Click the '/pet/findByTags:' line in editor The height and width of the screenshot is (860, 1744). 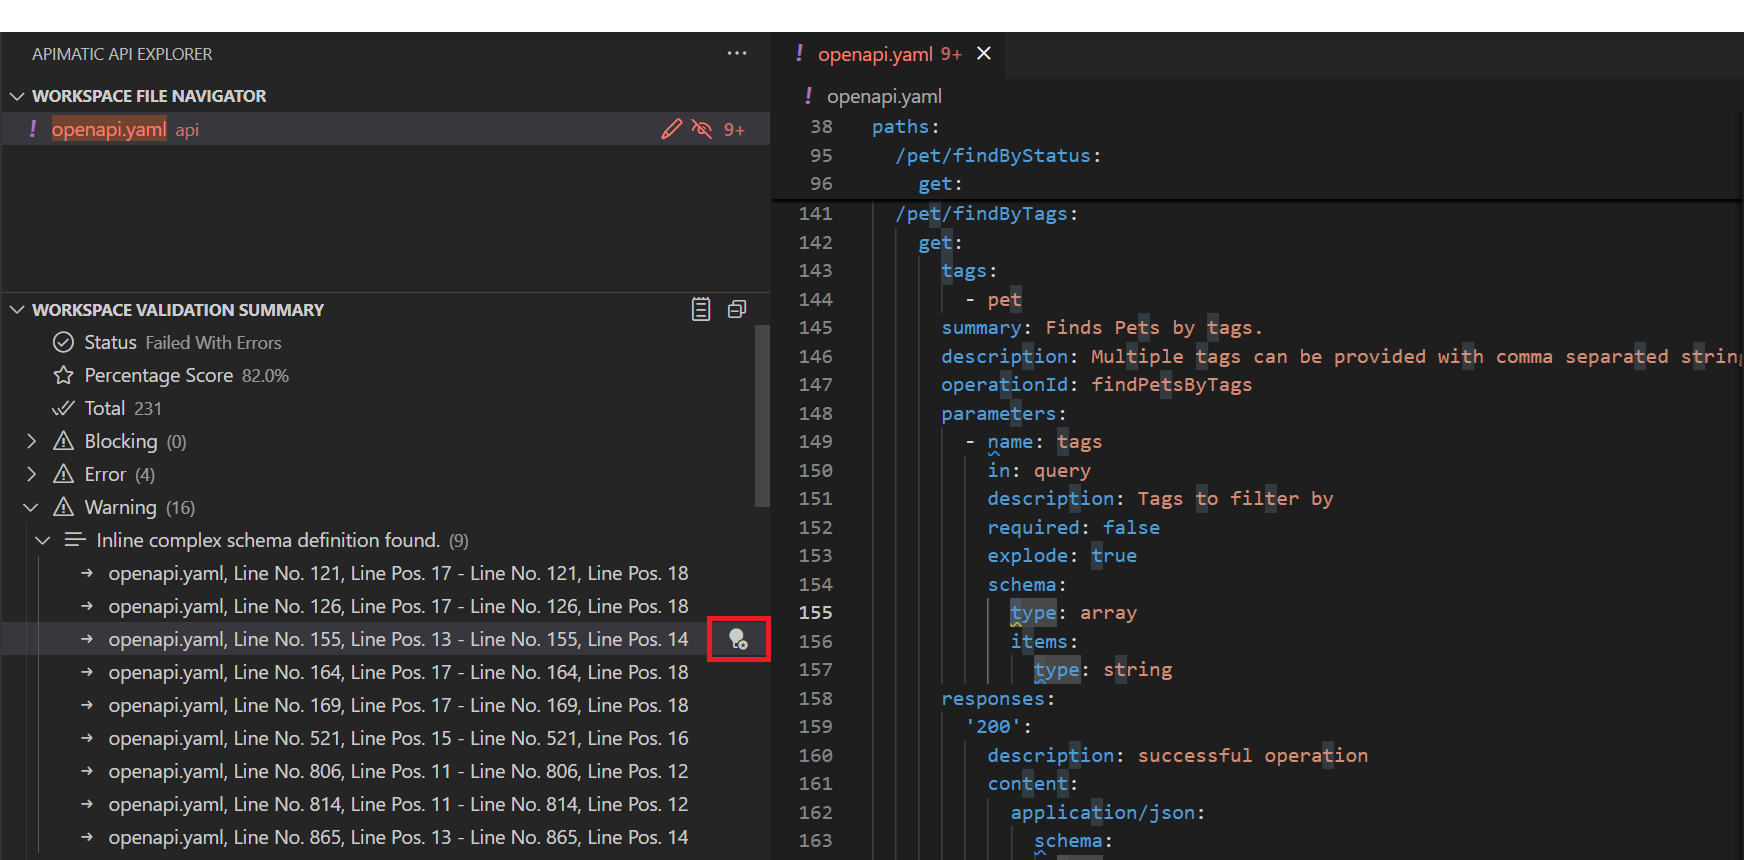pyautogui.click(x=986, y=213)
